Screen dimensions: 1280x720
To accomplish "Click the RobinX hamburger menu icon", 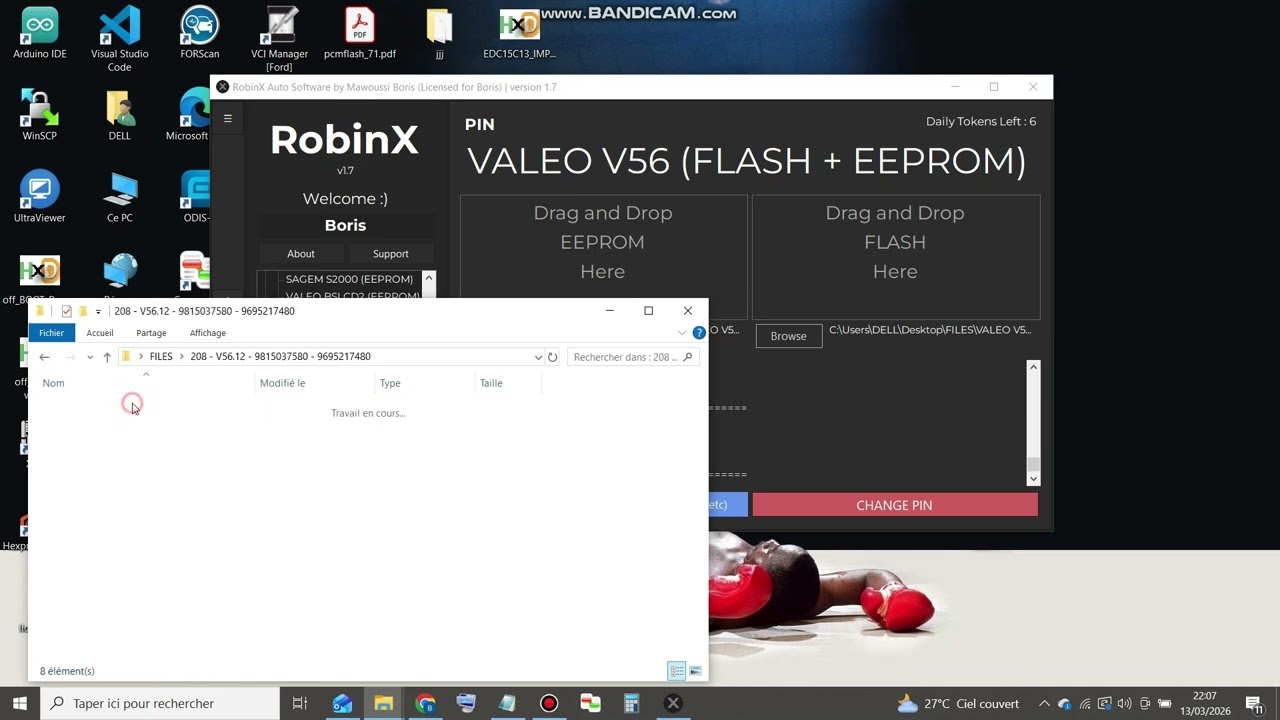I will point(227,118).
